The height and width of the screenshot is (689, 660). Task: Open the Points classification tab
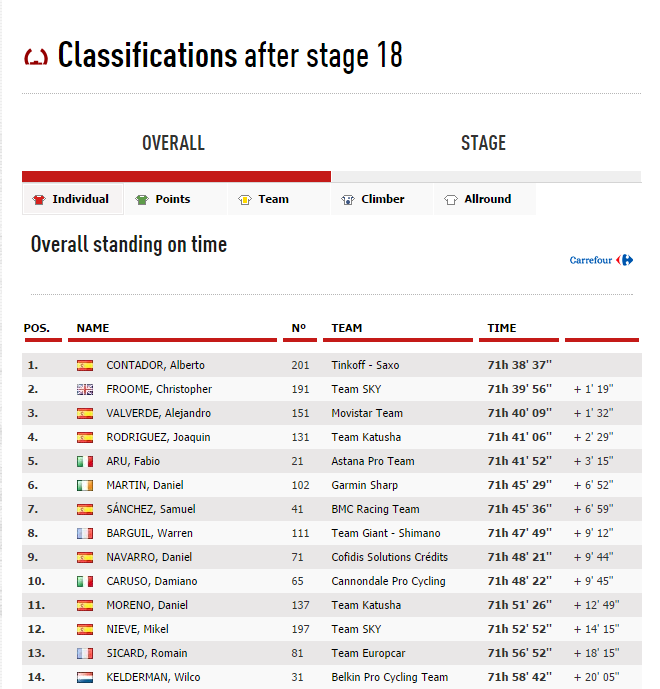[172, 199]
